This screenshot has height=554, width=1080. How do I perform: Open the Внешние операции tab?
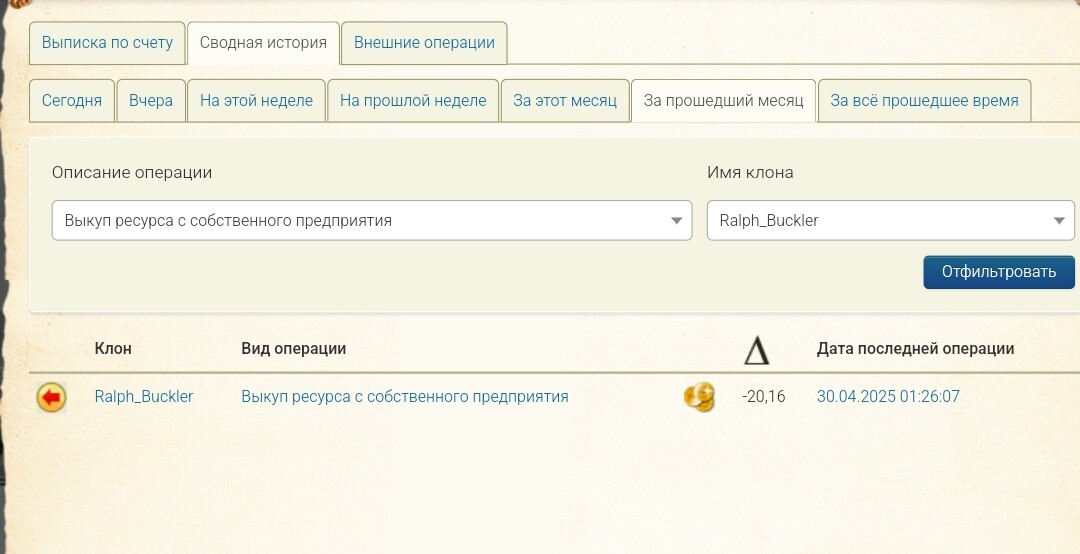[x=424, y=43]
